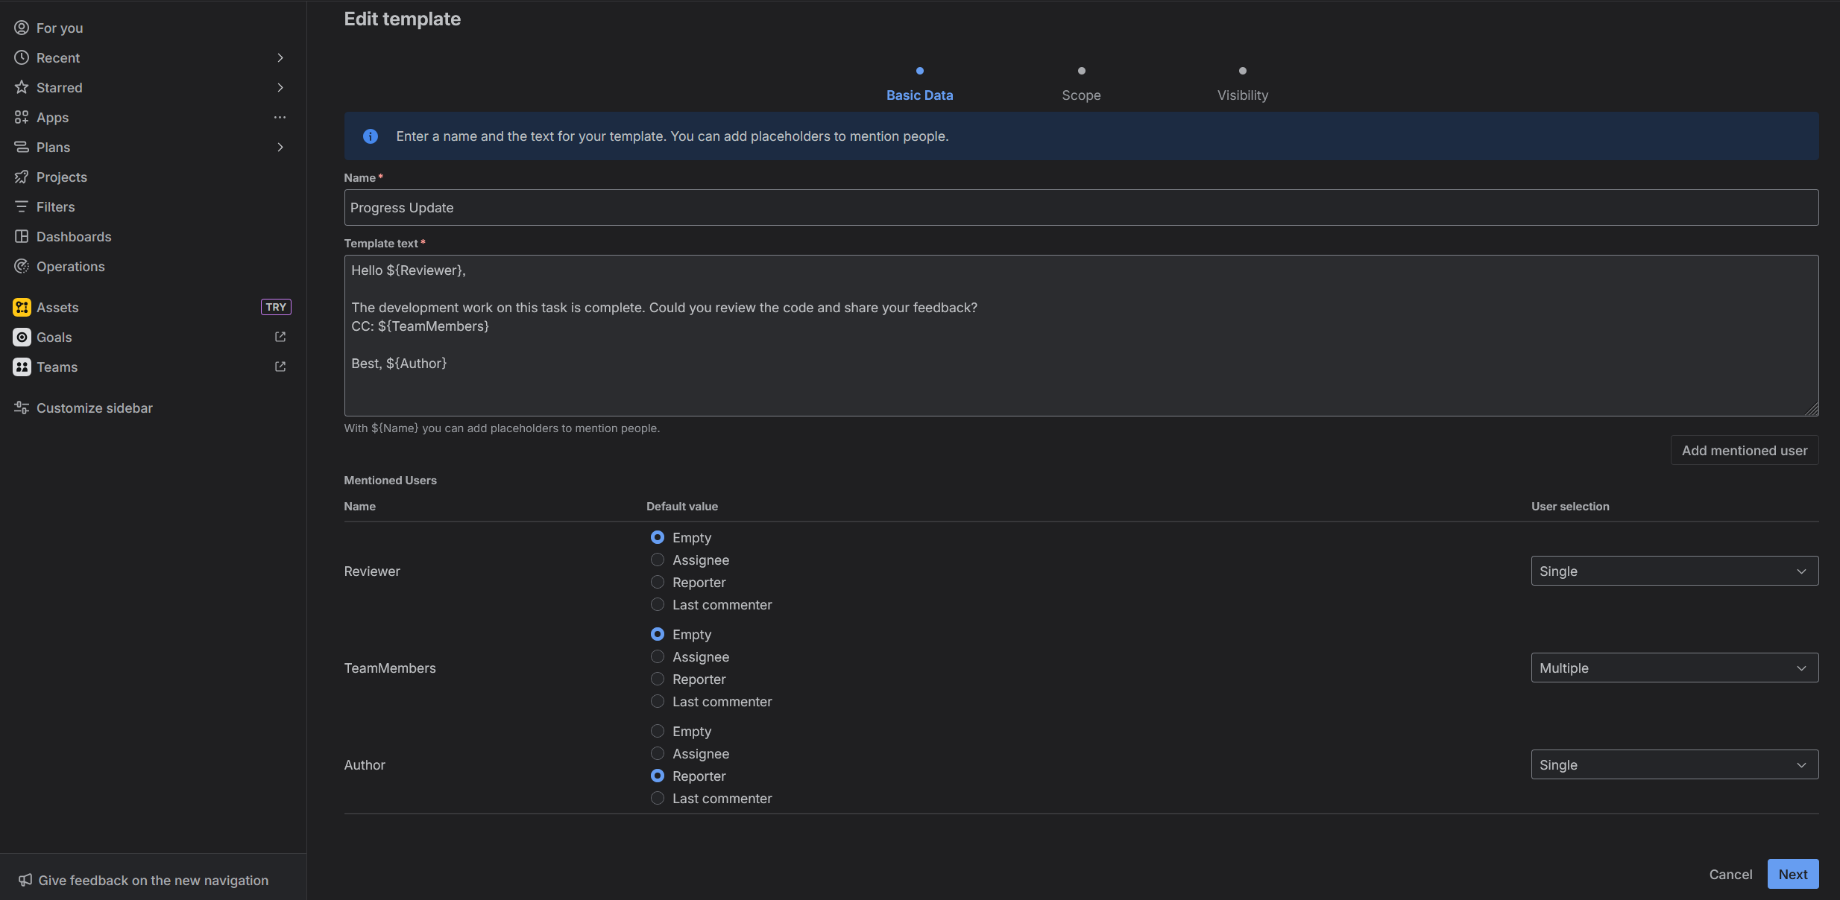
Task: Click the Customize sidebar icon
Action: (x=21, y=407)
